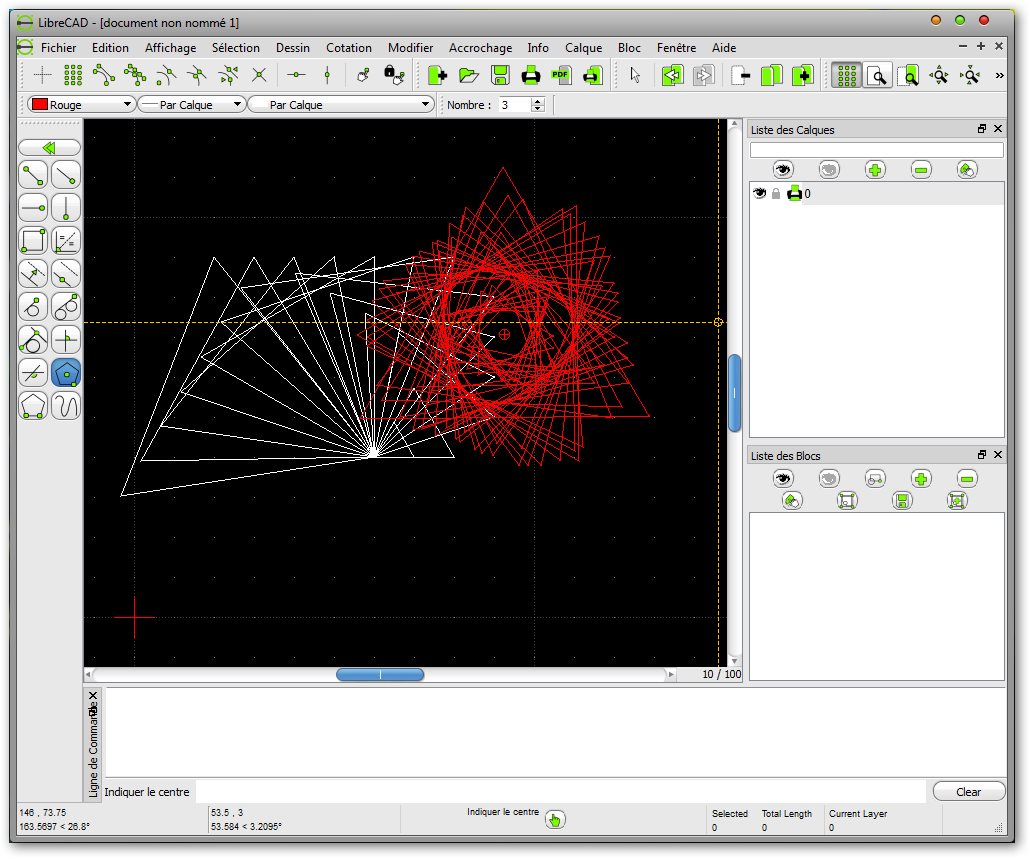Open the Dessin menu
Viewport: 1029px width, 857px height.
(293, 47)
